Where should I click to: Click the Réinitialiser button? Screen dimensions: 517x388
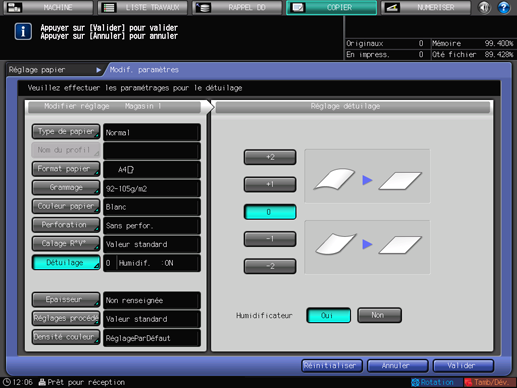pos(332,366)
